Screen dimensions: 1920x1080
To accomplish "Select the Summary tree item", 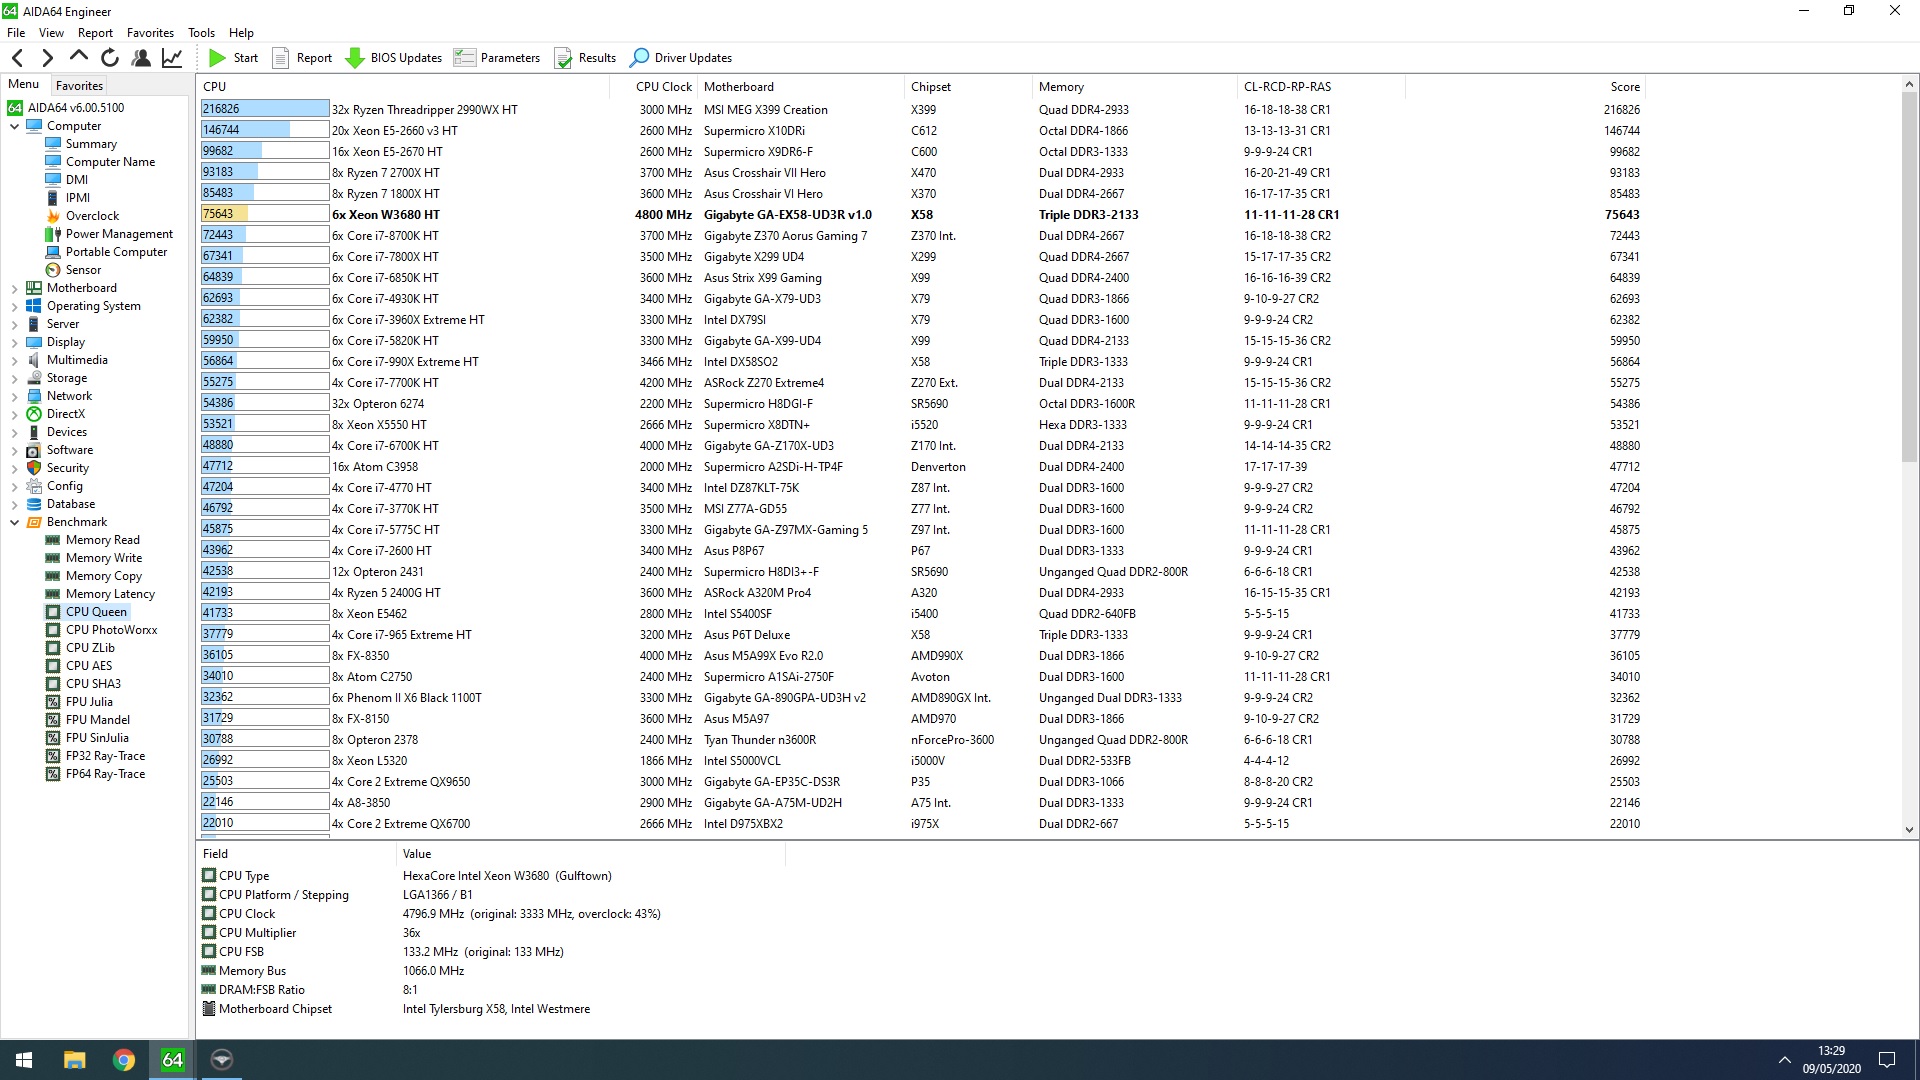I will 91,144.
